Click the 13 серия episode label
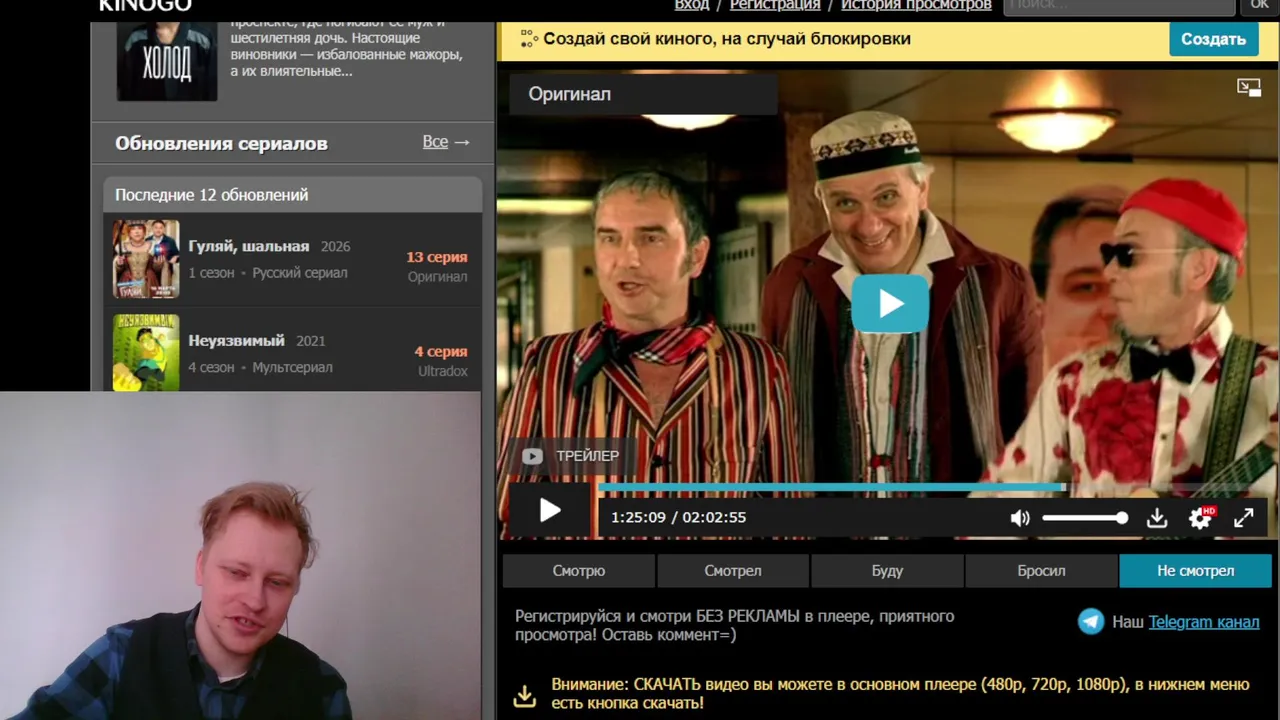Image resolution: width=1280 pixels, height=720 pixels. pyautogui.click(x=436, y=257)
